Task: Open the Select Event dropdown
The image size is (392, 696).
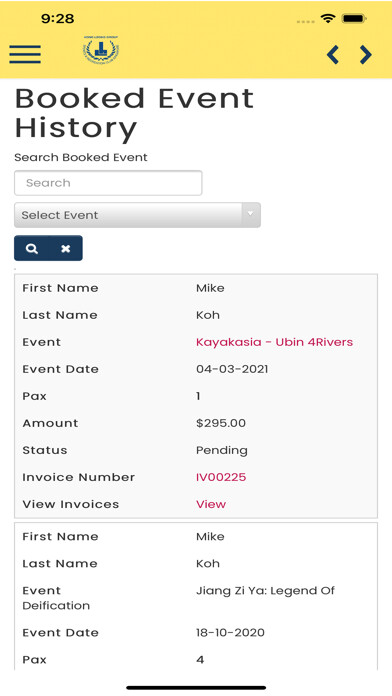Action: [x=137, y=215]
